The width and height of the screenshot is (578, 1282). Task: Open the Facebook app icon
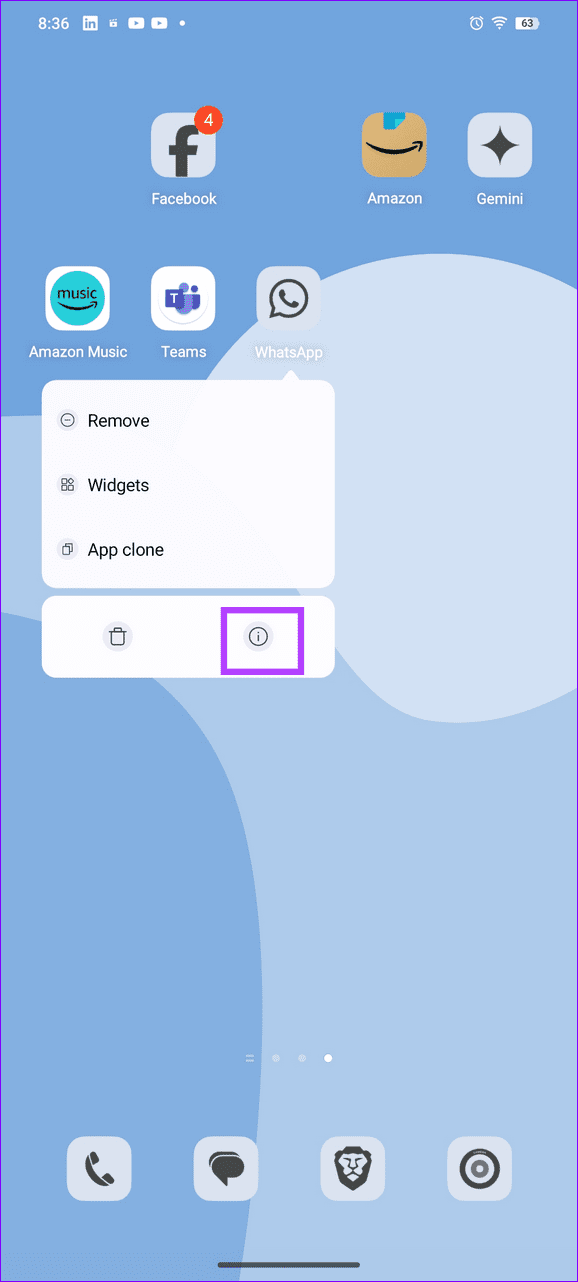(183, 145)
